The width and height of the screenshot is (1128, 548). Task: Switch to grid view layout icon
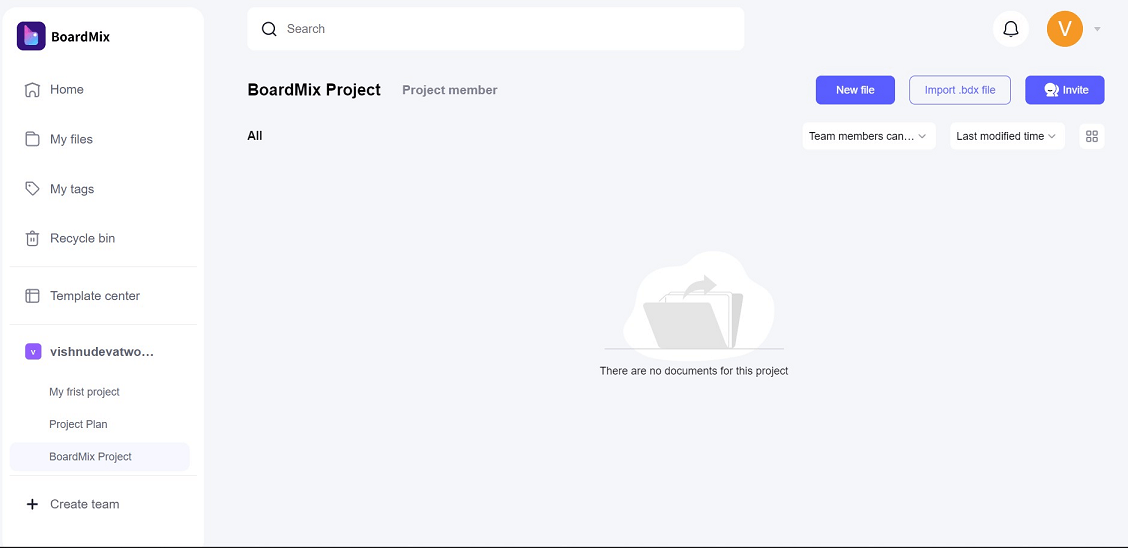tap(1091, 136)
